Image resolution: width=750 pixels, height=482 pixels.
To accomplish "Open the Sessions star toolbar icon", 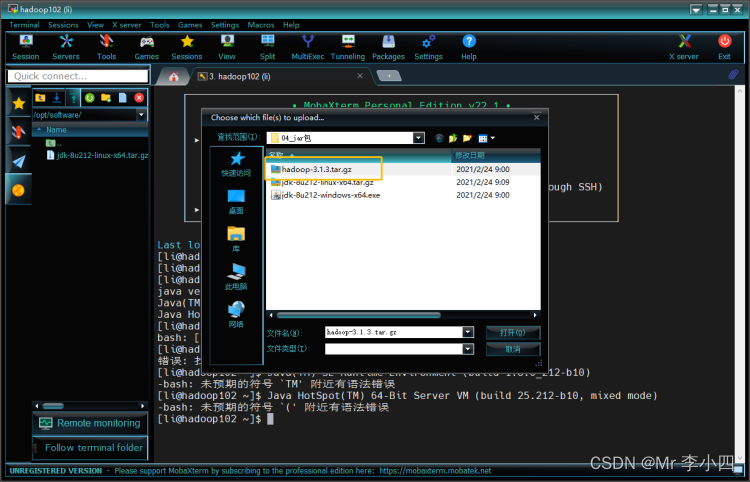I will click(187, 47).
